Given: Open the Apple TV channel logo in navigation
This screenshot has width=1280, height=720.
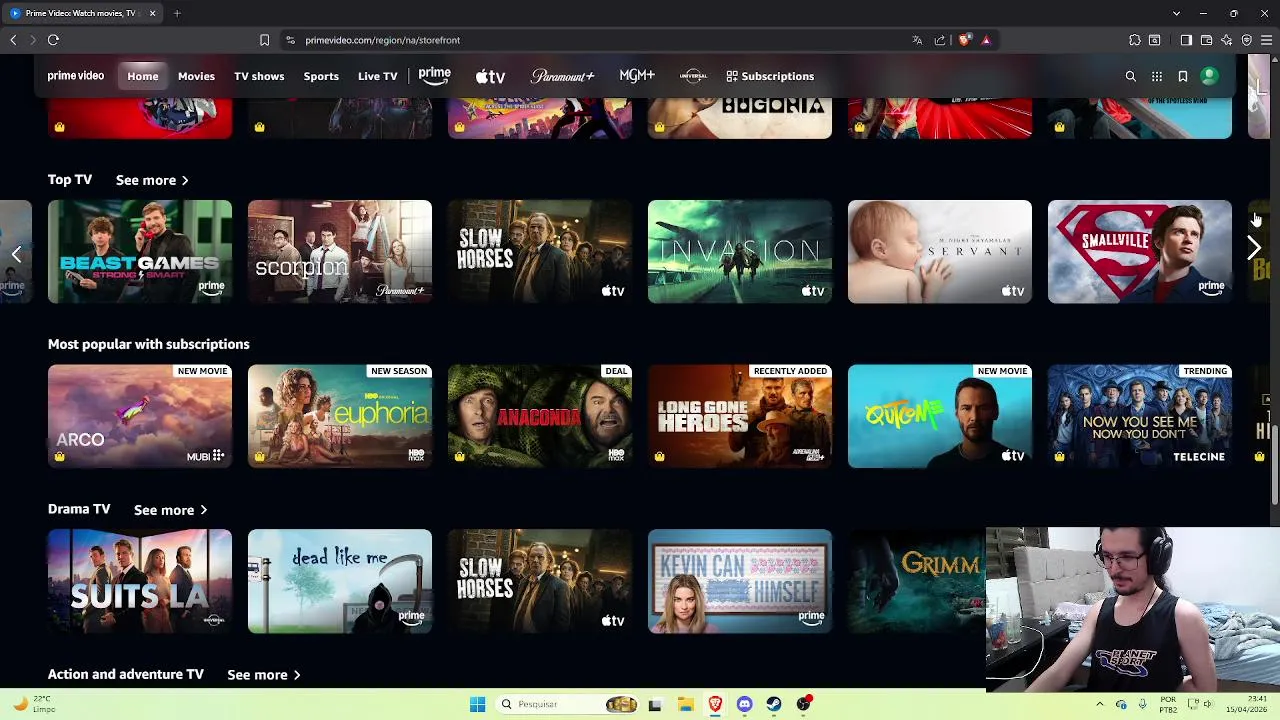Looking at the screenshot, I should click(490, 76).
